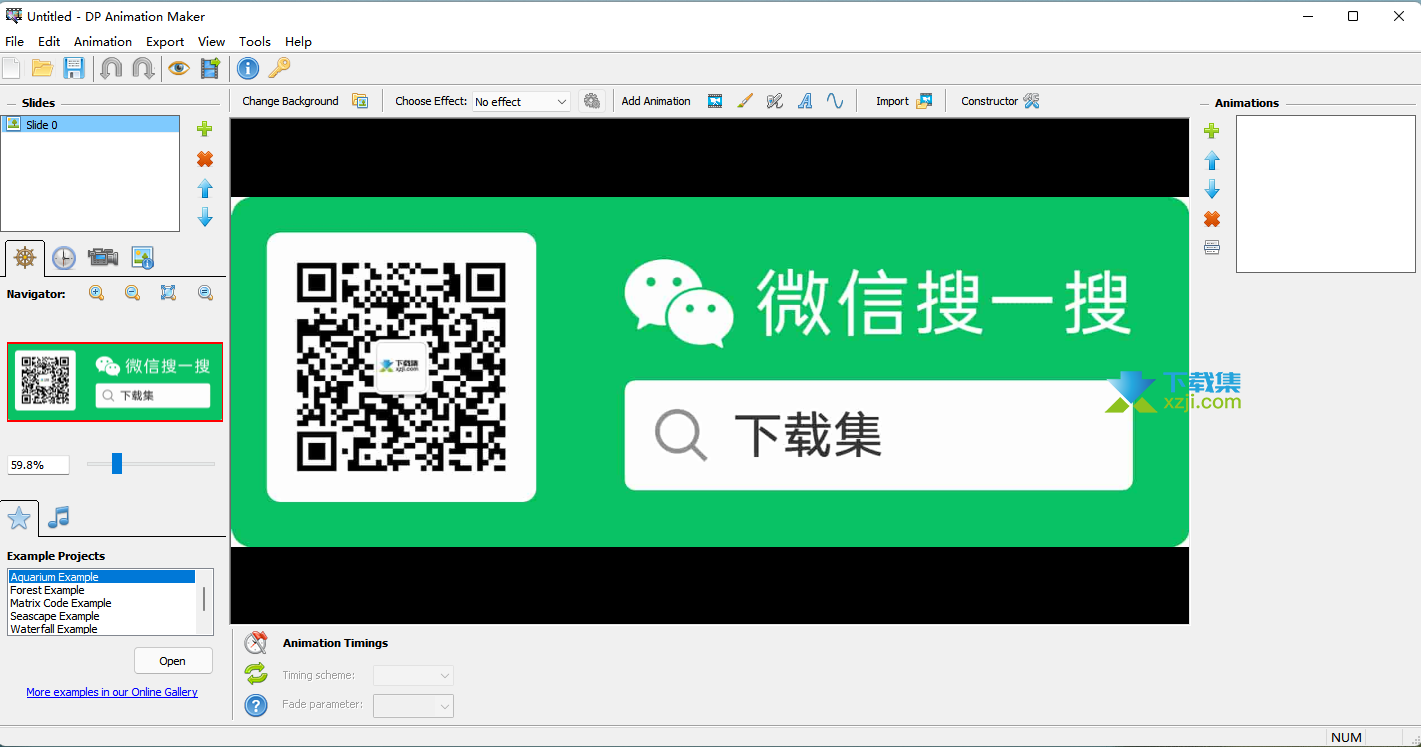
Task: Click the zoom slider handle
Action: click(x=116, y=464)
